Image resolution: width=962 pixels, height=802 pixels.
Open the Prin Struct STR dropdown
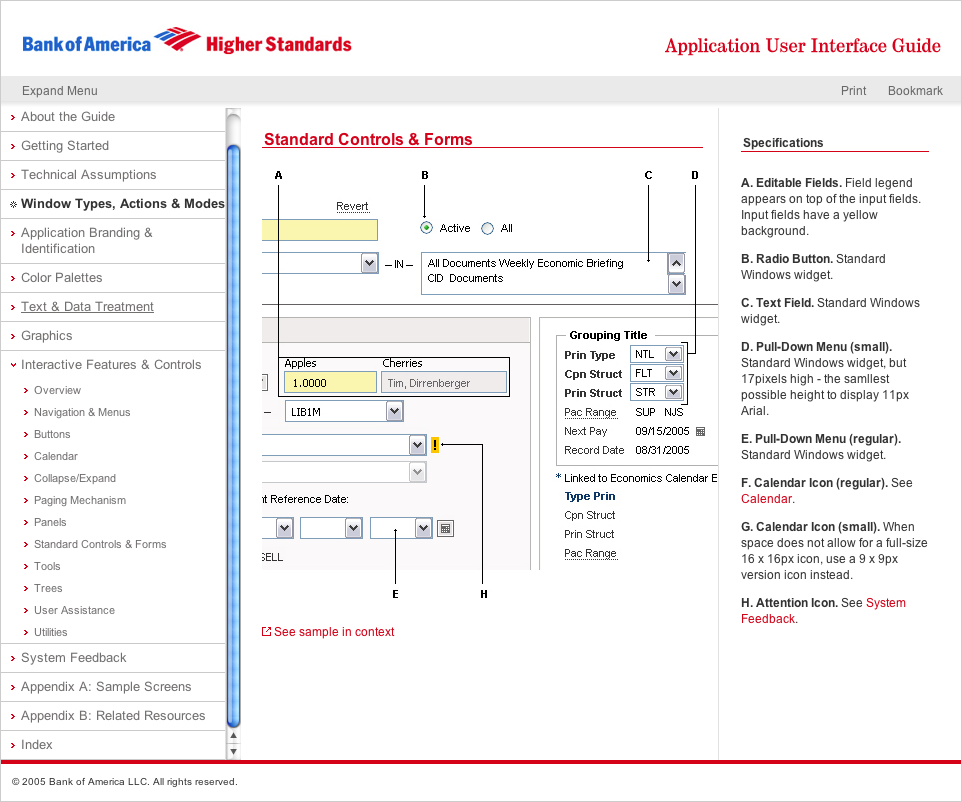pos(674,392)
